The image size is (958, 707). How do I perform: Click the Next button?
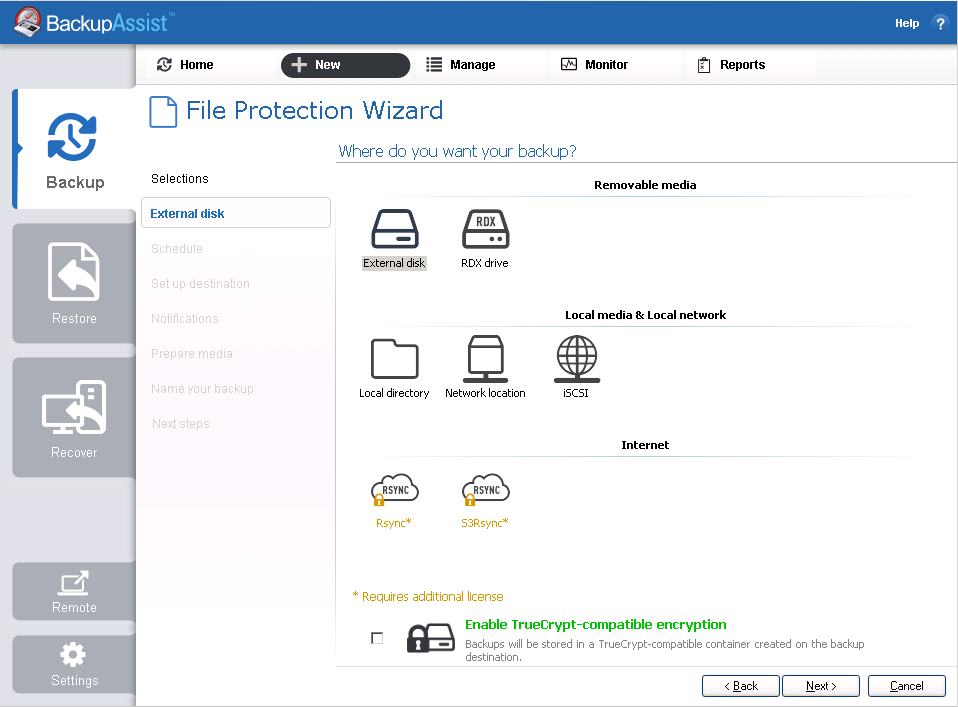point(821,686)
